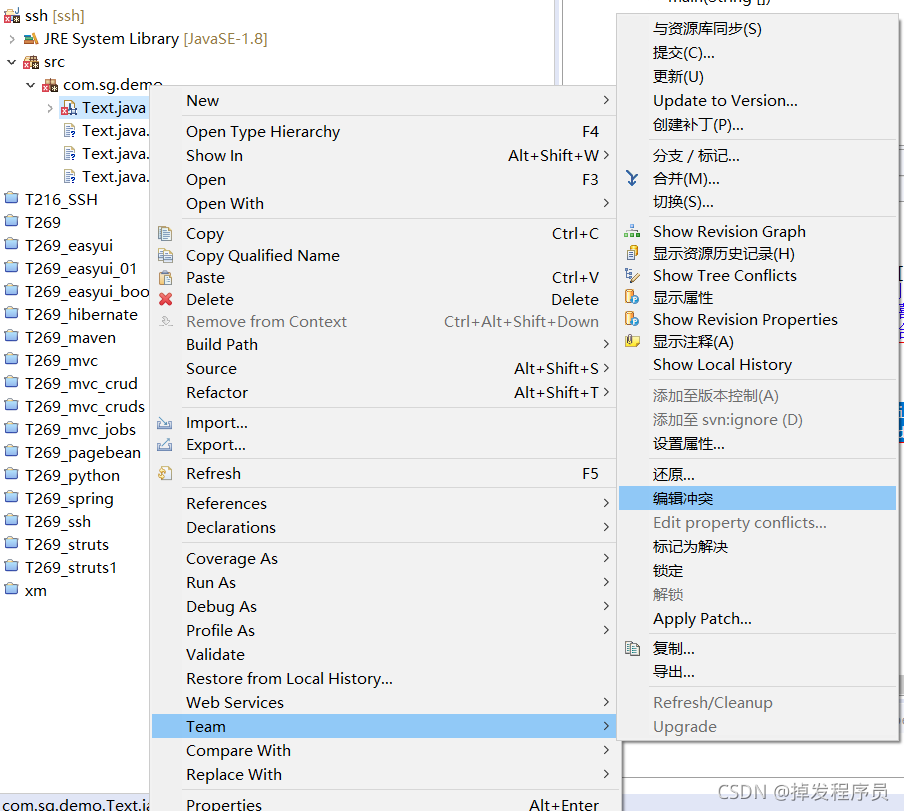Choose Restore from Local History...
The width and height of the screenshot is (904, 811).
point(384,678)
